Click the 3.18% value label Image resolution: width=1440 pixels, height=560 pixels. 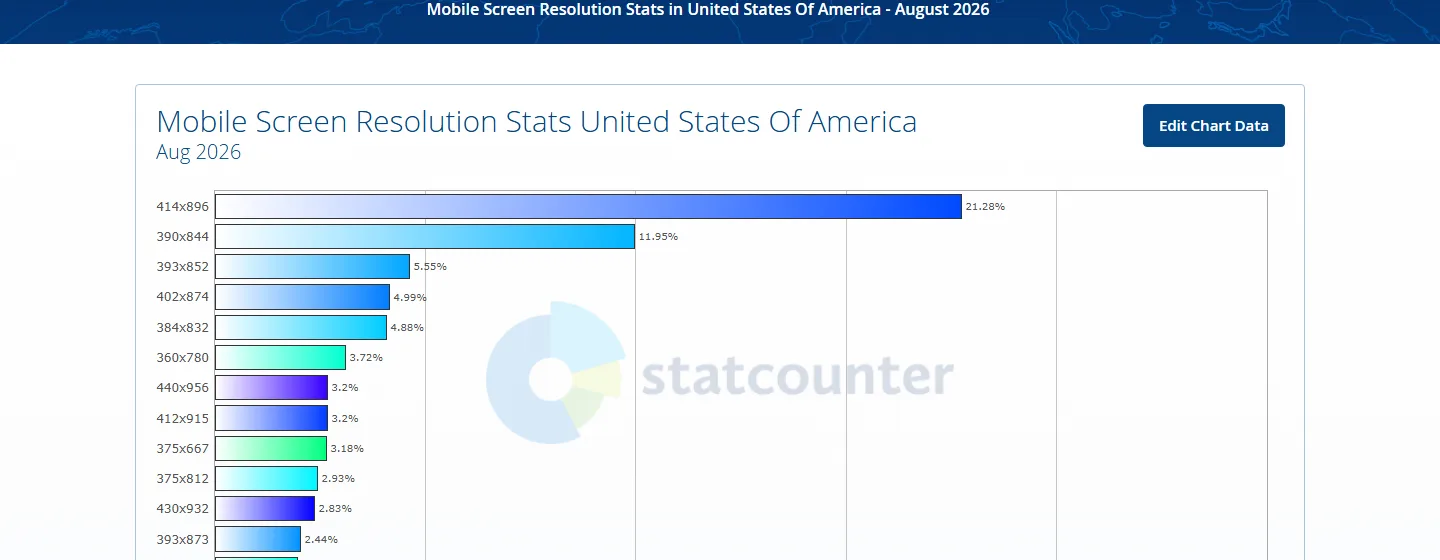tap(347, 448)
